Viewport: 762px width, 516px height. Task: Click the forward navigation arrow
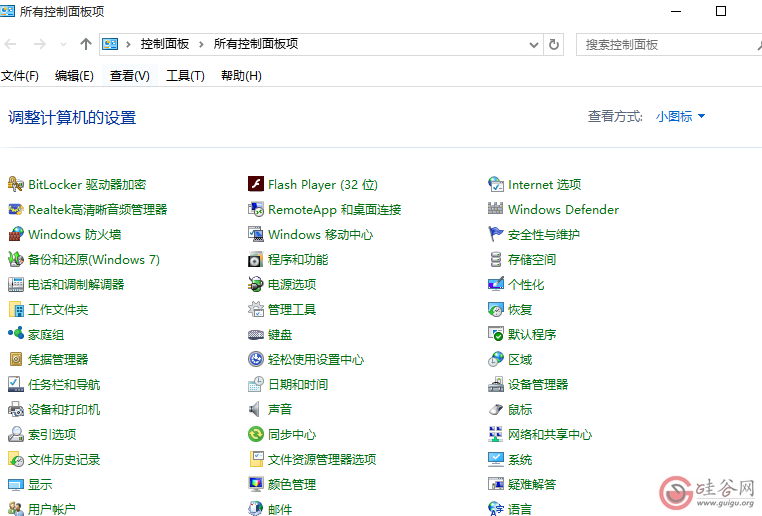[39, 45]
